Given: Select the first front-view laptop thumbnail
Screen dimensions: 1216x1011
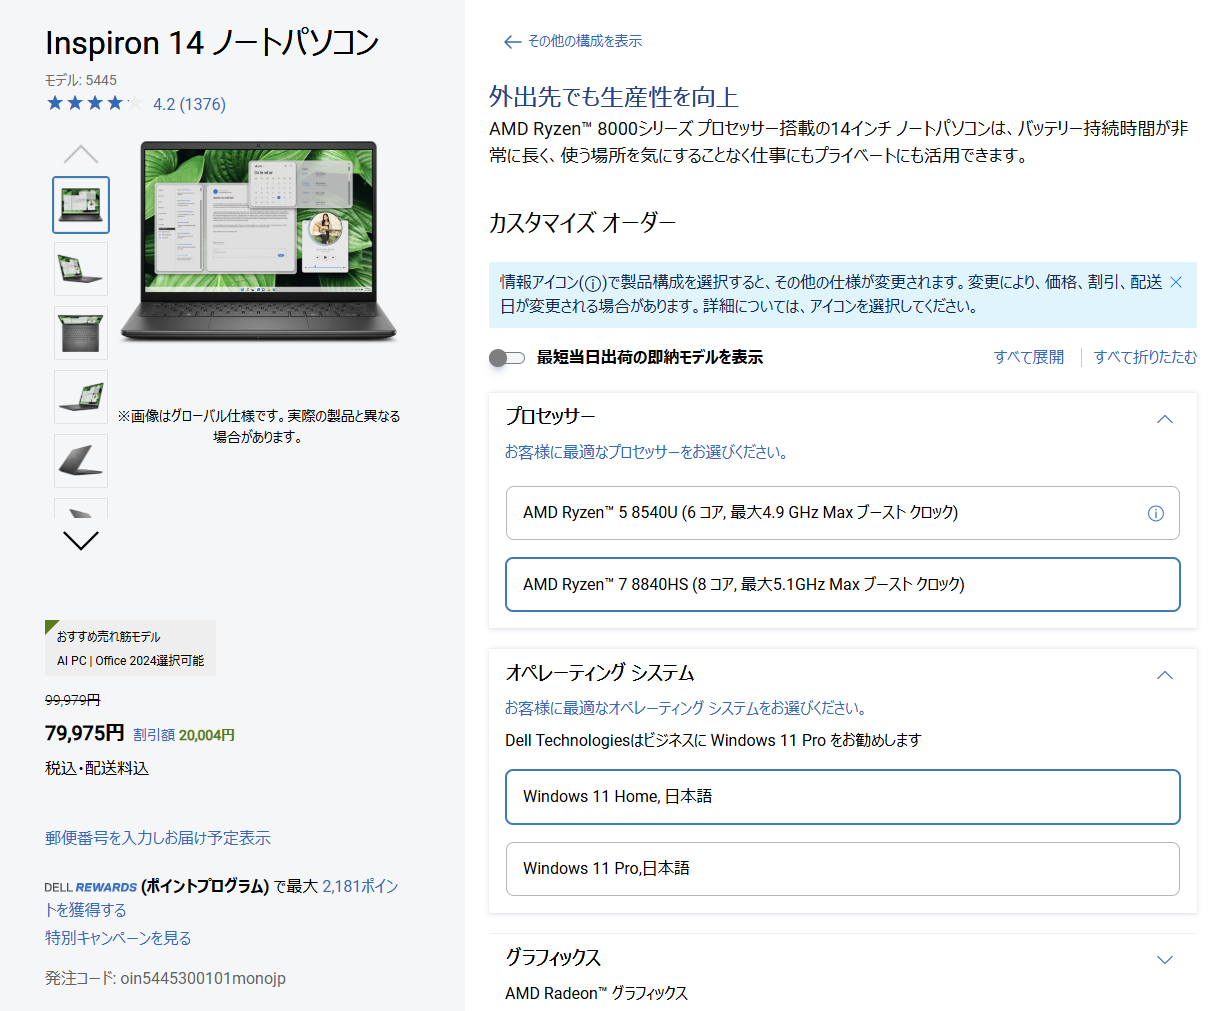Looking at the screenshot, I should [81, 205].
